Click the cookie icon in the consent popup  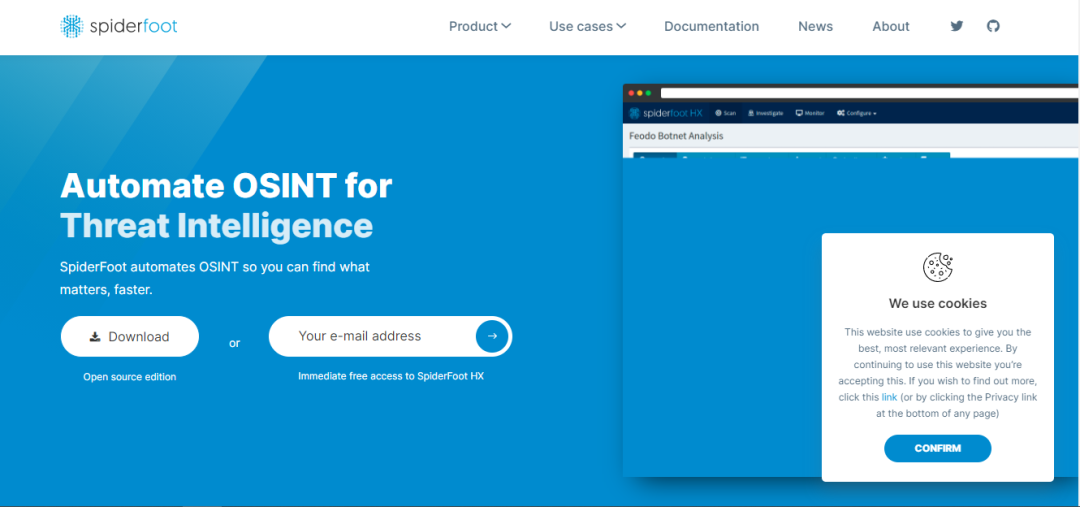coord(937,267)
